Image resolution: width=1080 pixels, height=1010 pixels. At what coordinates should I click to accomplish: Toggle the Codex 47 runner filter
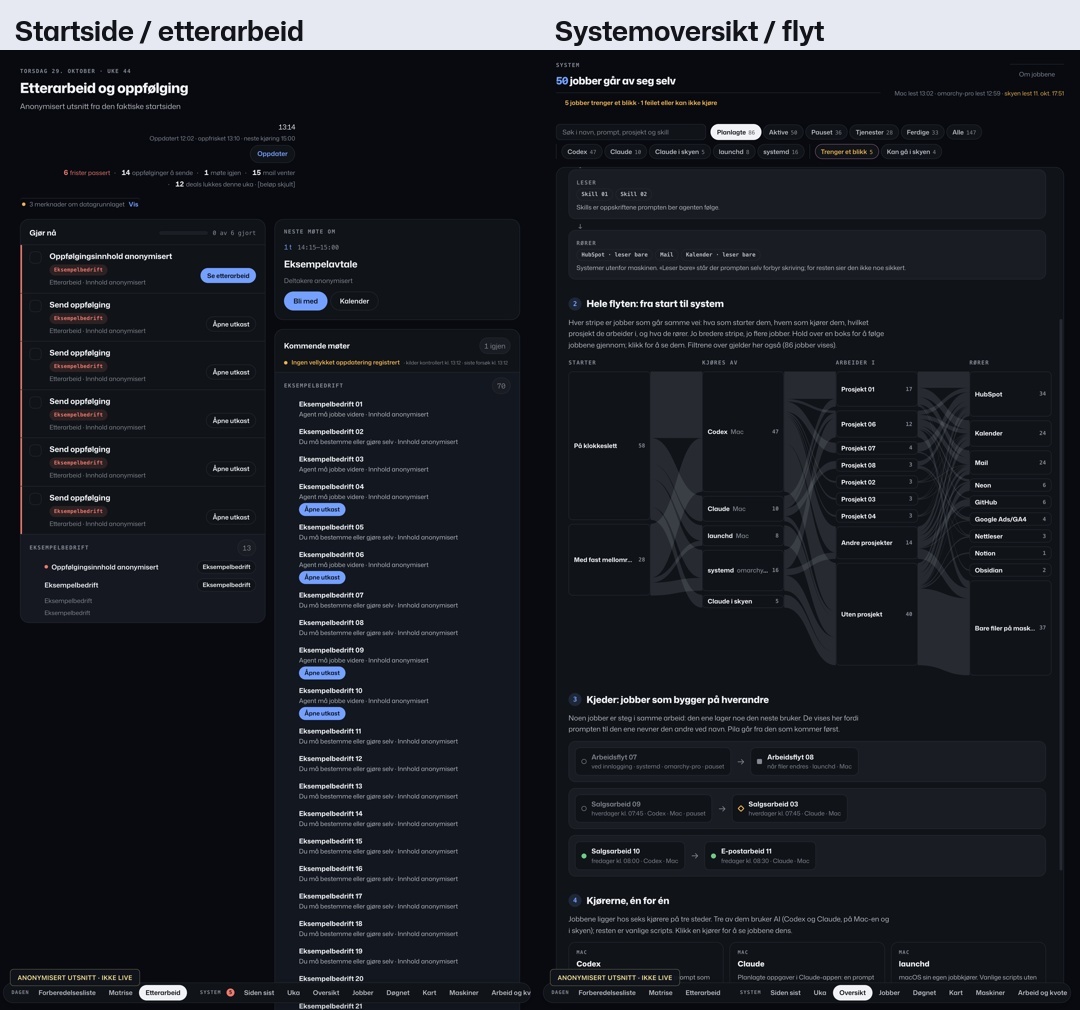[x=581, y=152]
